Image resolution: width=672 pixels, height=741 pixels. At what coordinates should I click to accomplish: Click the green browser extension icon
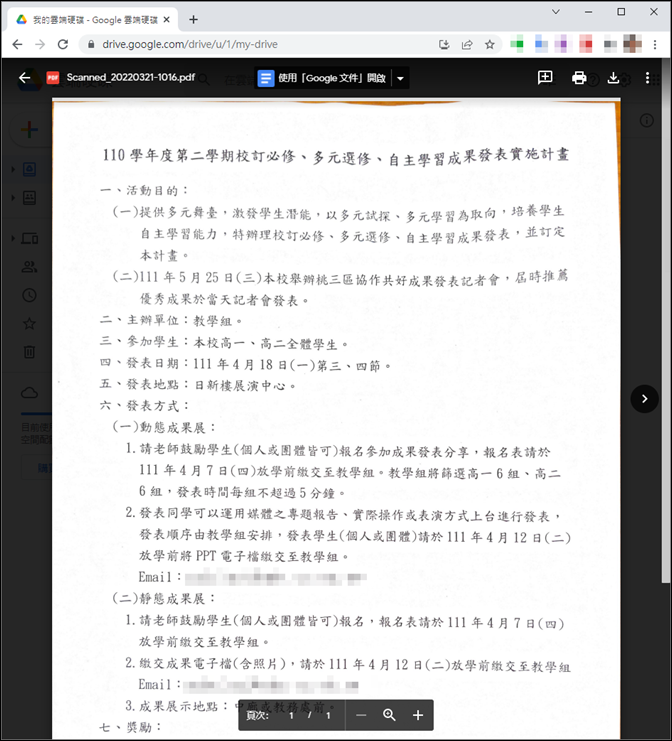click(517, 44)
